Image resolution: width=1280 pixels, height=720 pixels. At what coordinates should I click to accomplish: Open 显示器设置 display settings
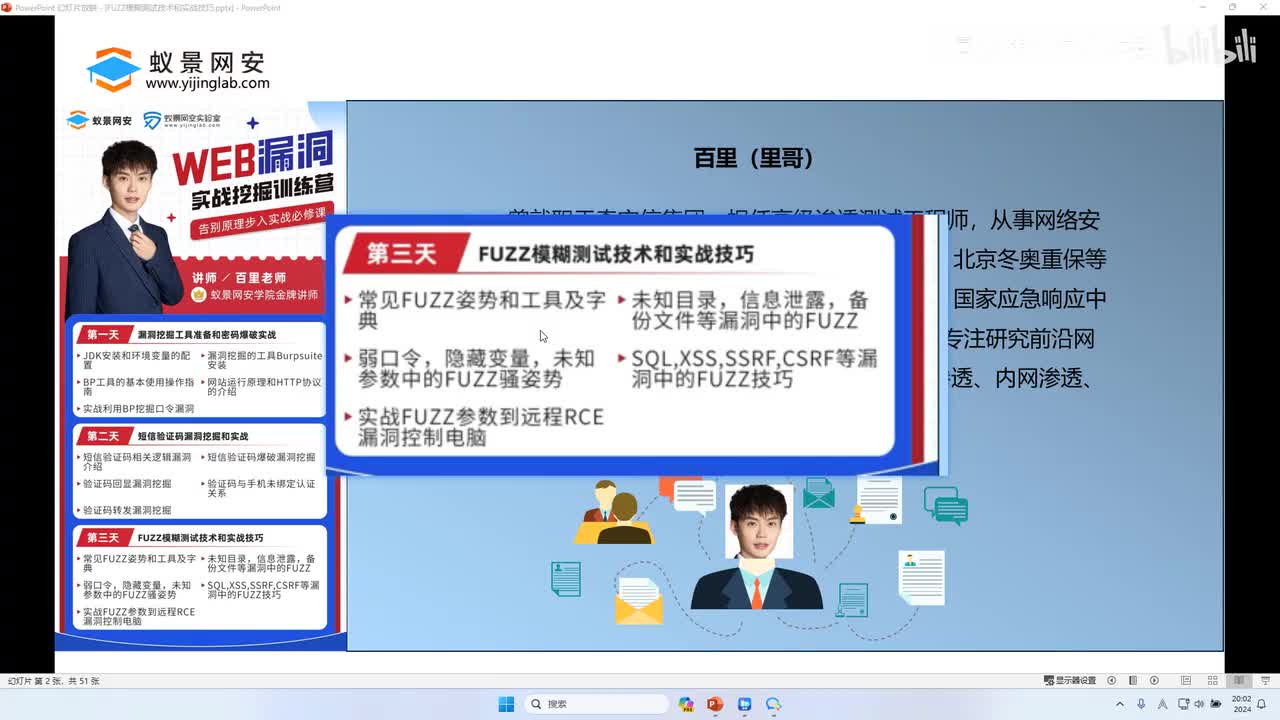[1070, 681]
